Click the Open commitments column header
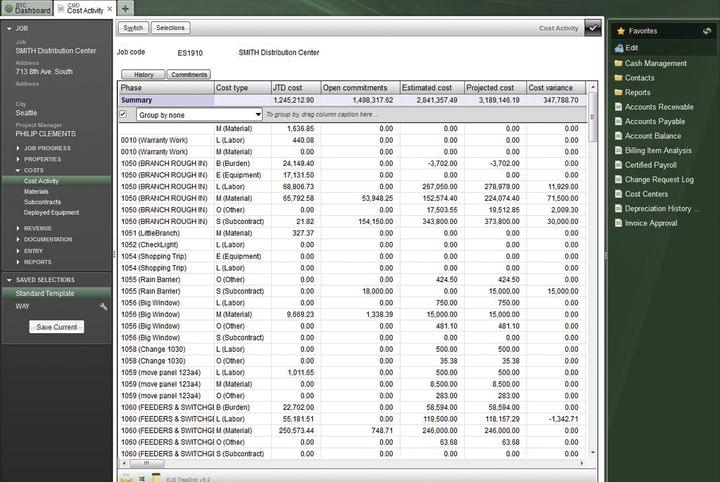This screenshot has height=482, width=720. (x=360, y=88)
